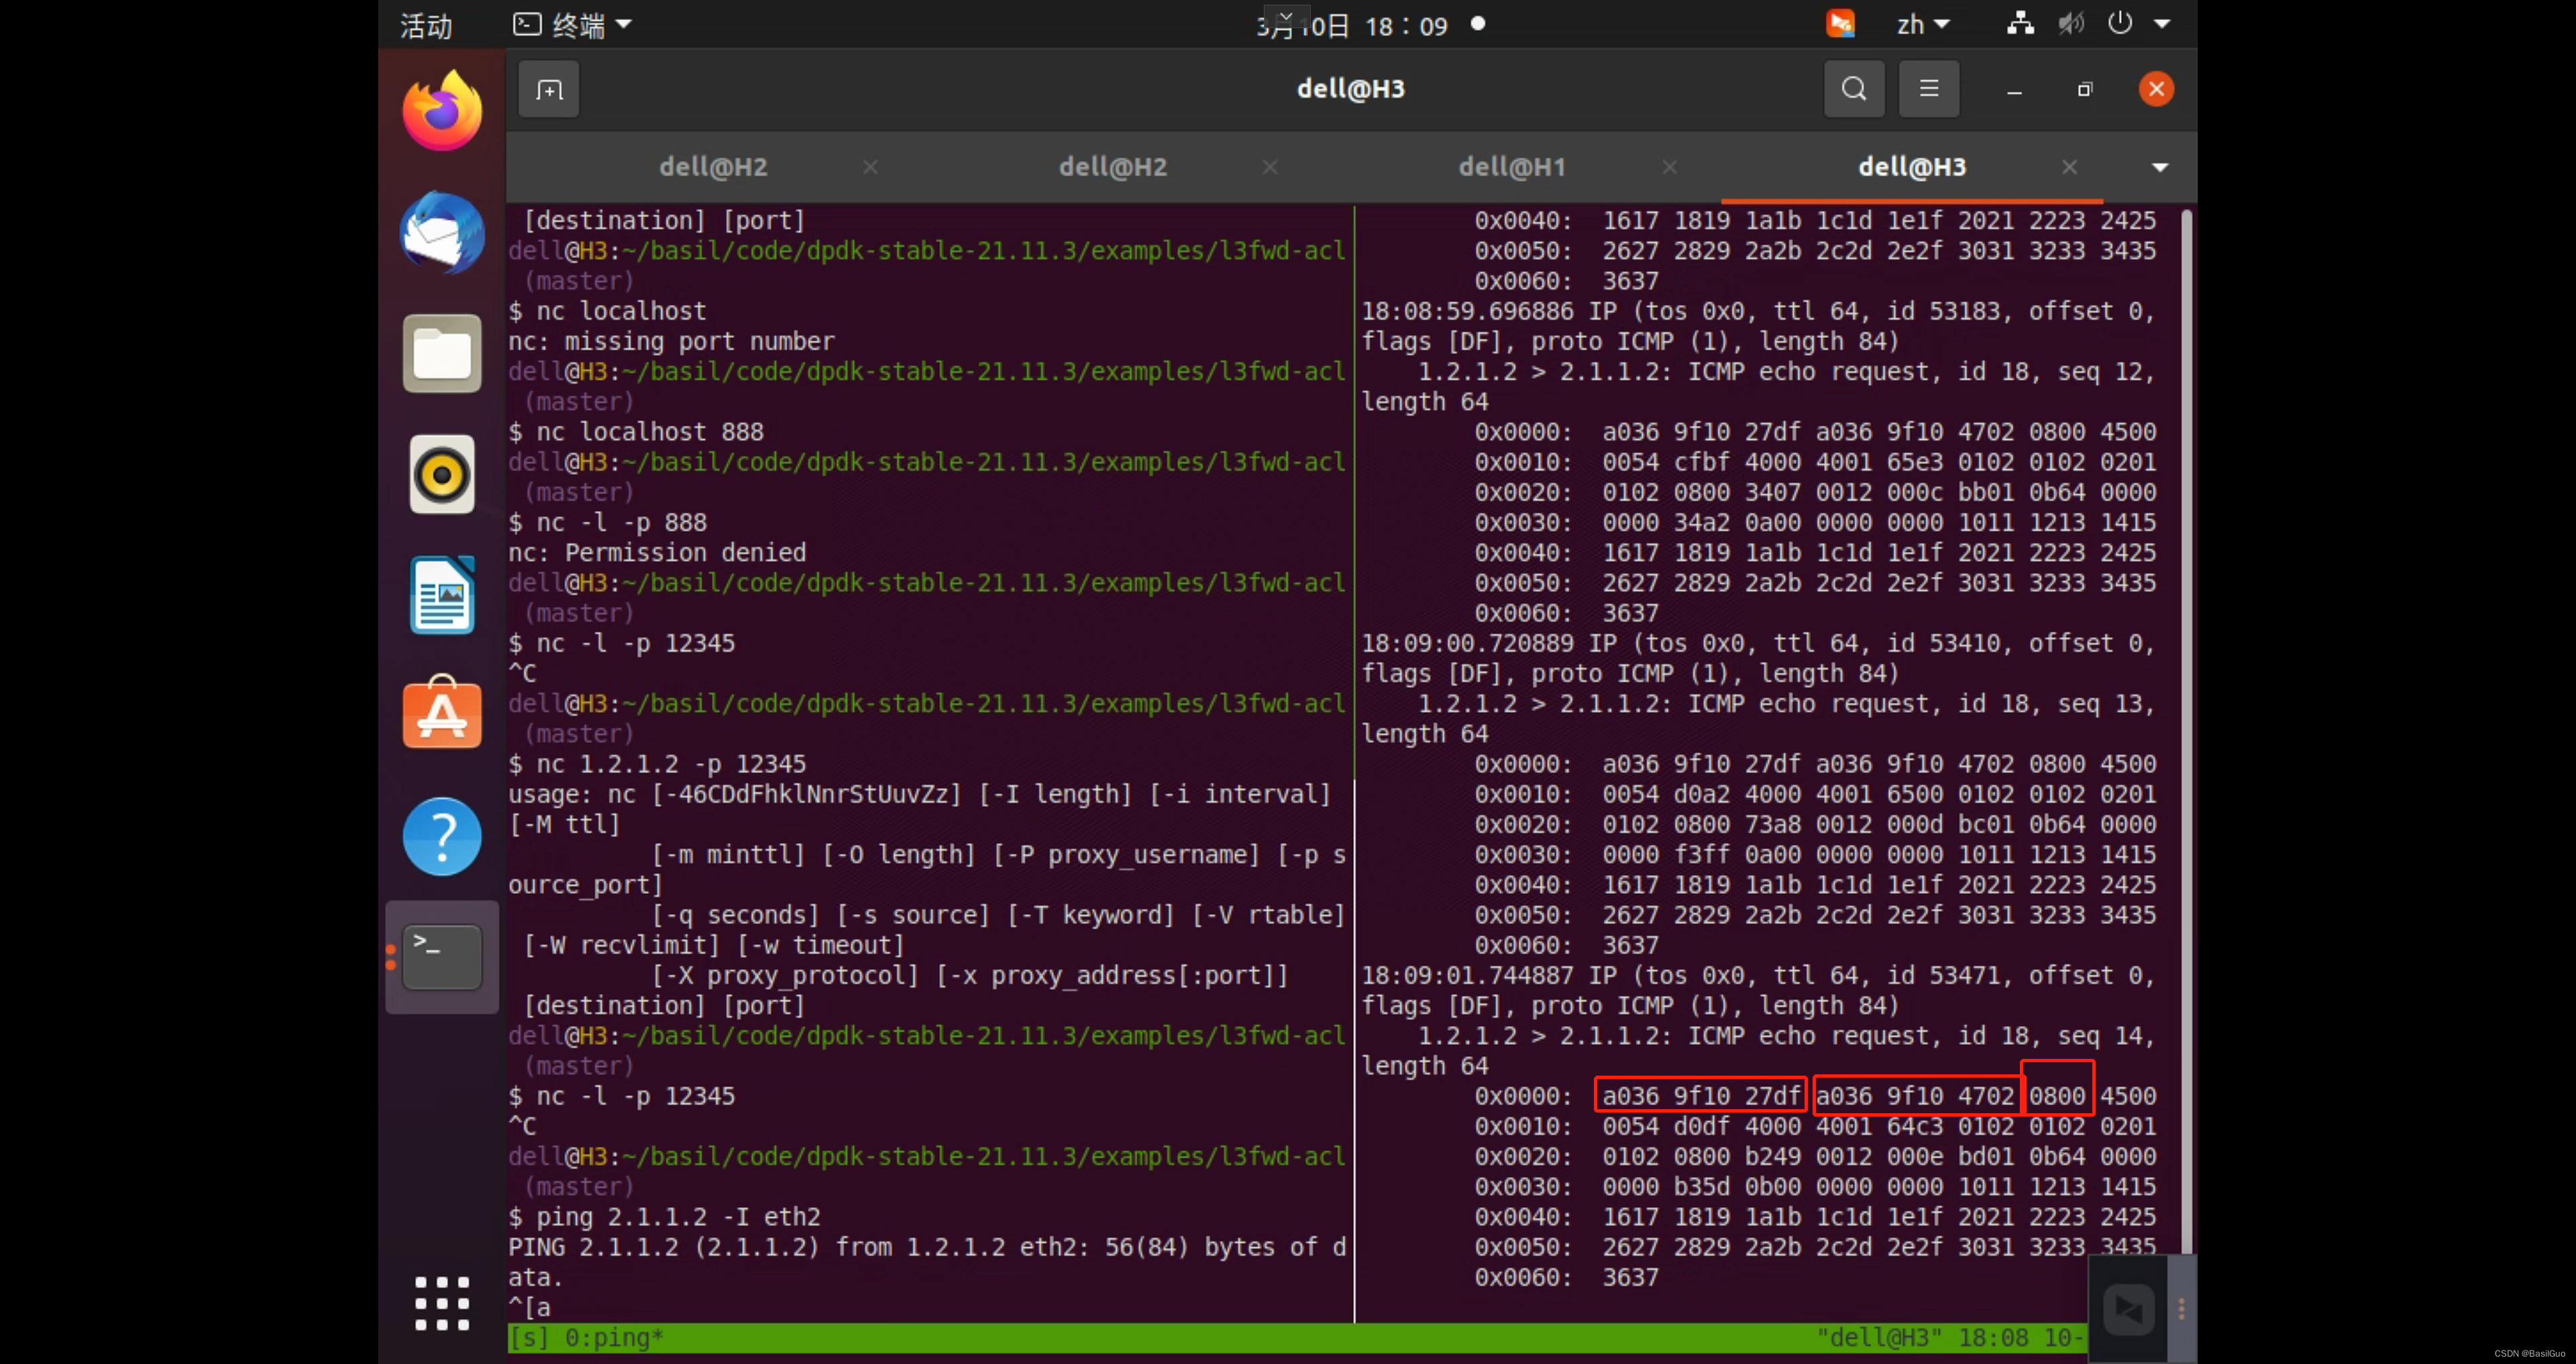Open the 终端 application menu
The height and width of the screenshot is (1364, 2576).
(x=572, y=25)
